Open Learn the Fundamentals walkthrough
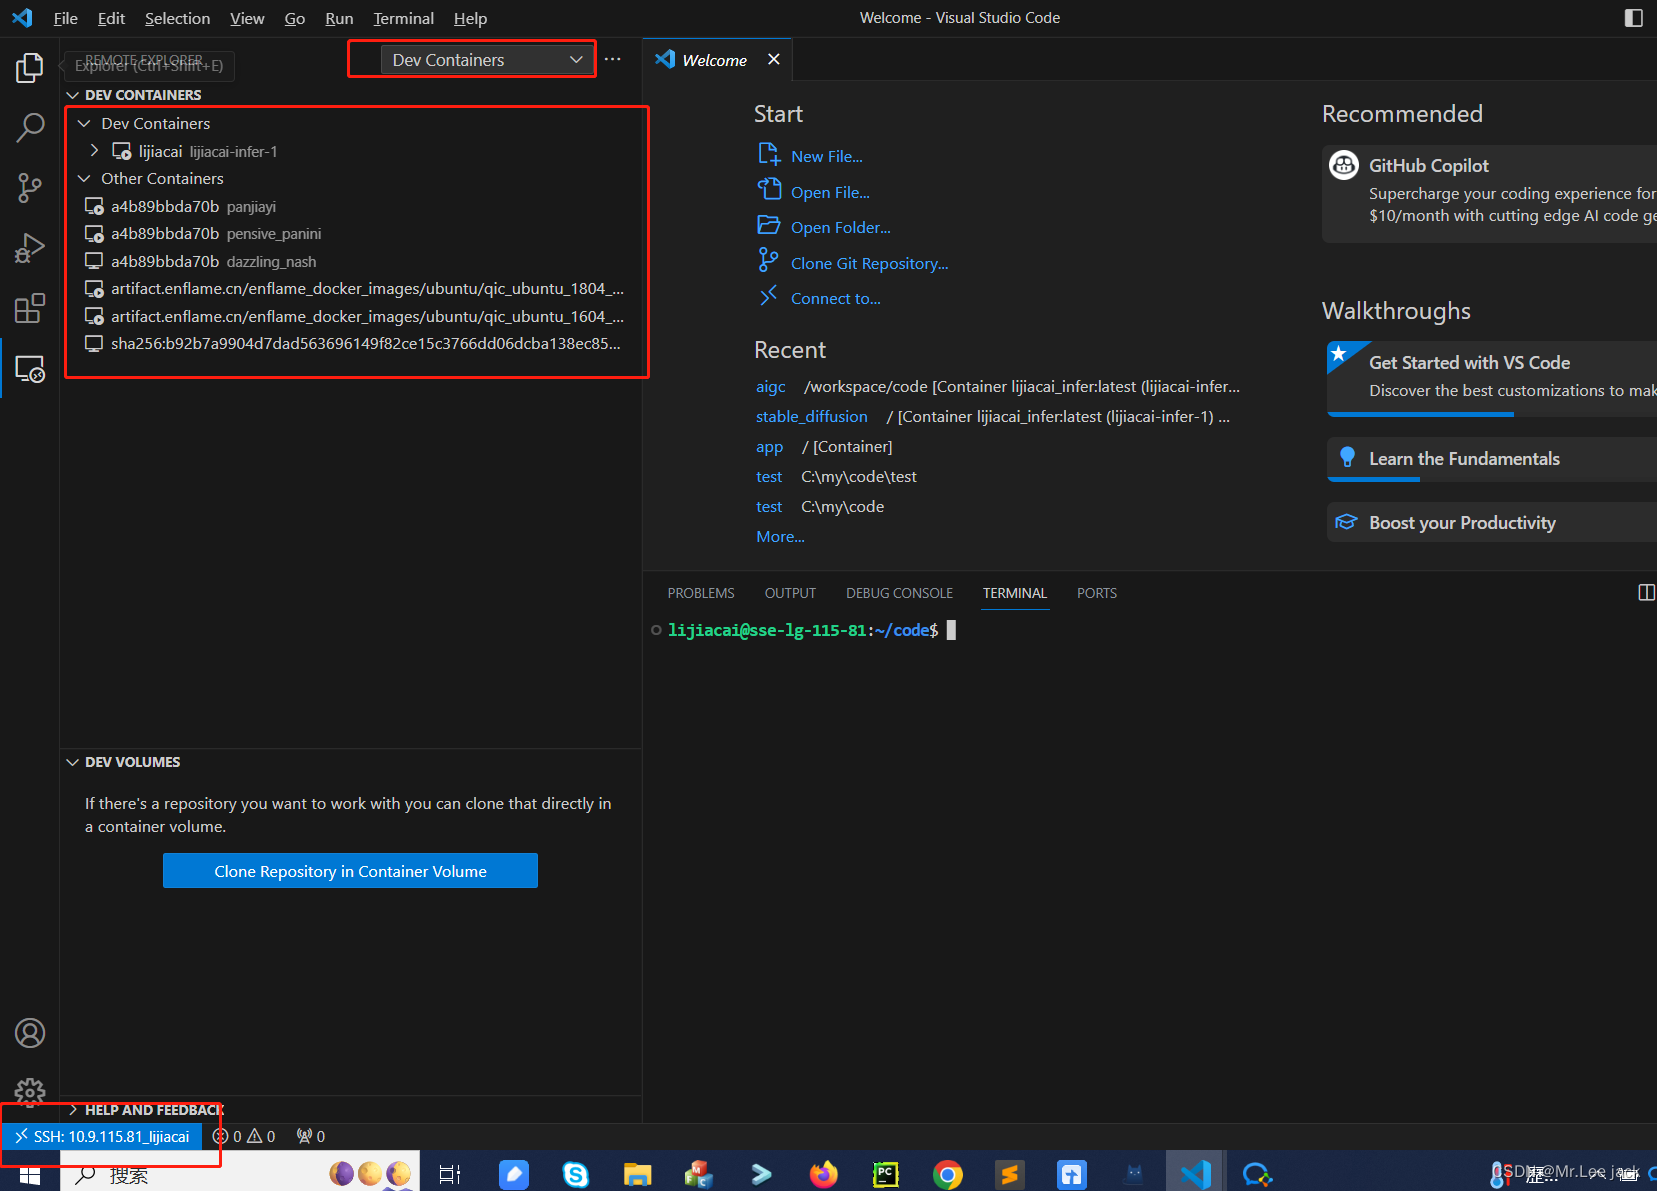 tap(1492, 459)
